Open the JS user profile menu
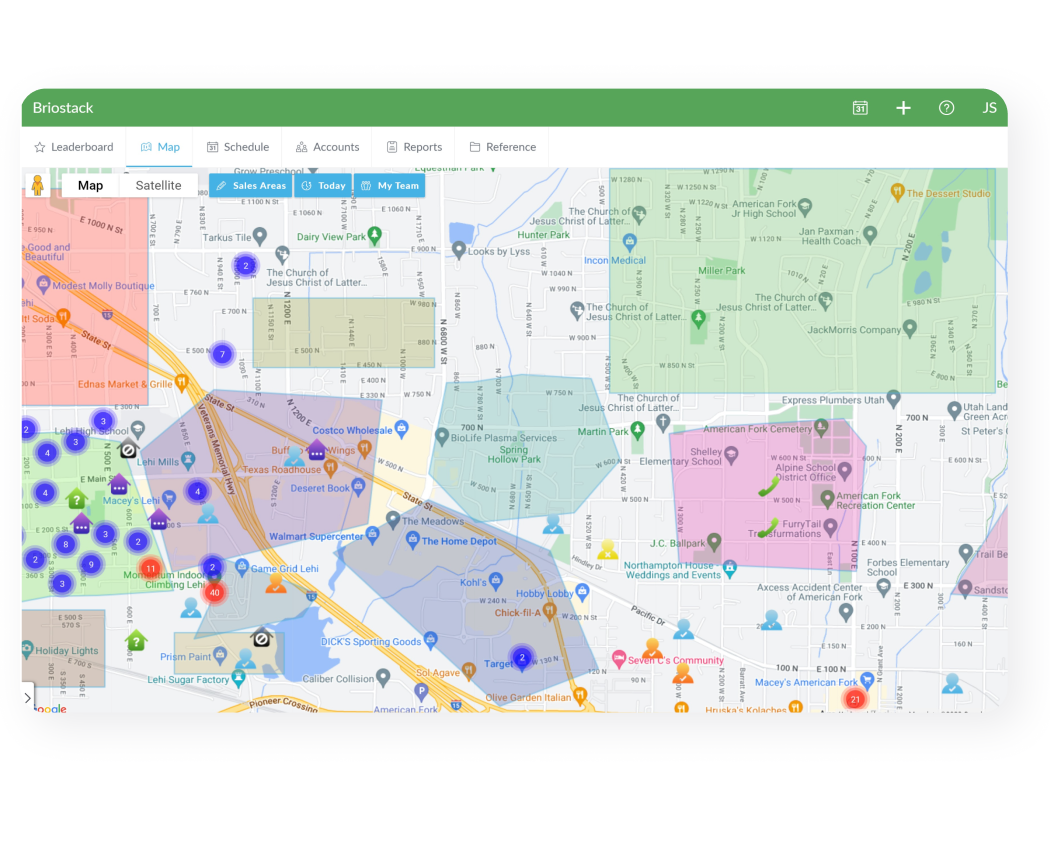Screen dimensions: 1050x851 coord(989,108)
